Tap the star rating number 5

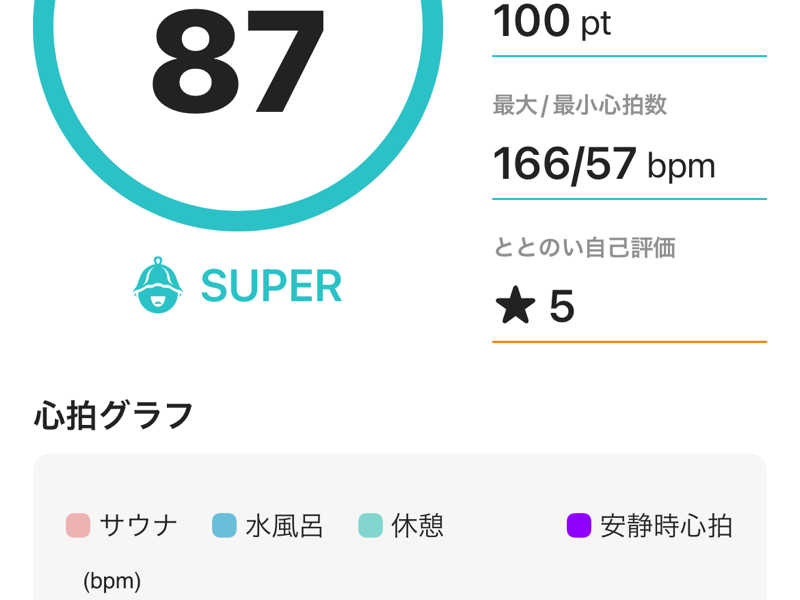click(x=562, y=306)
